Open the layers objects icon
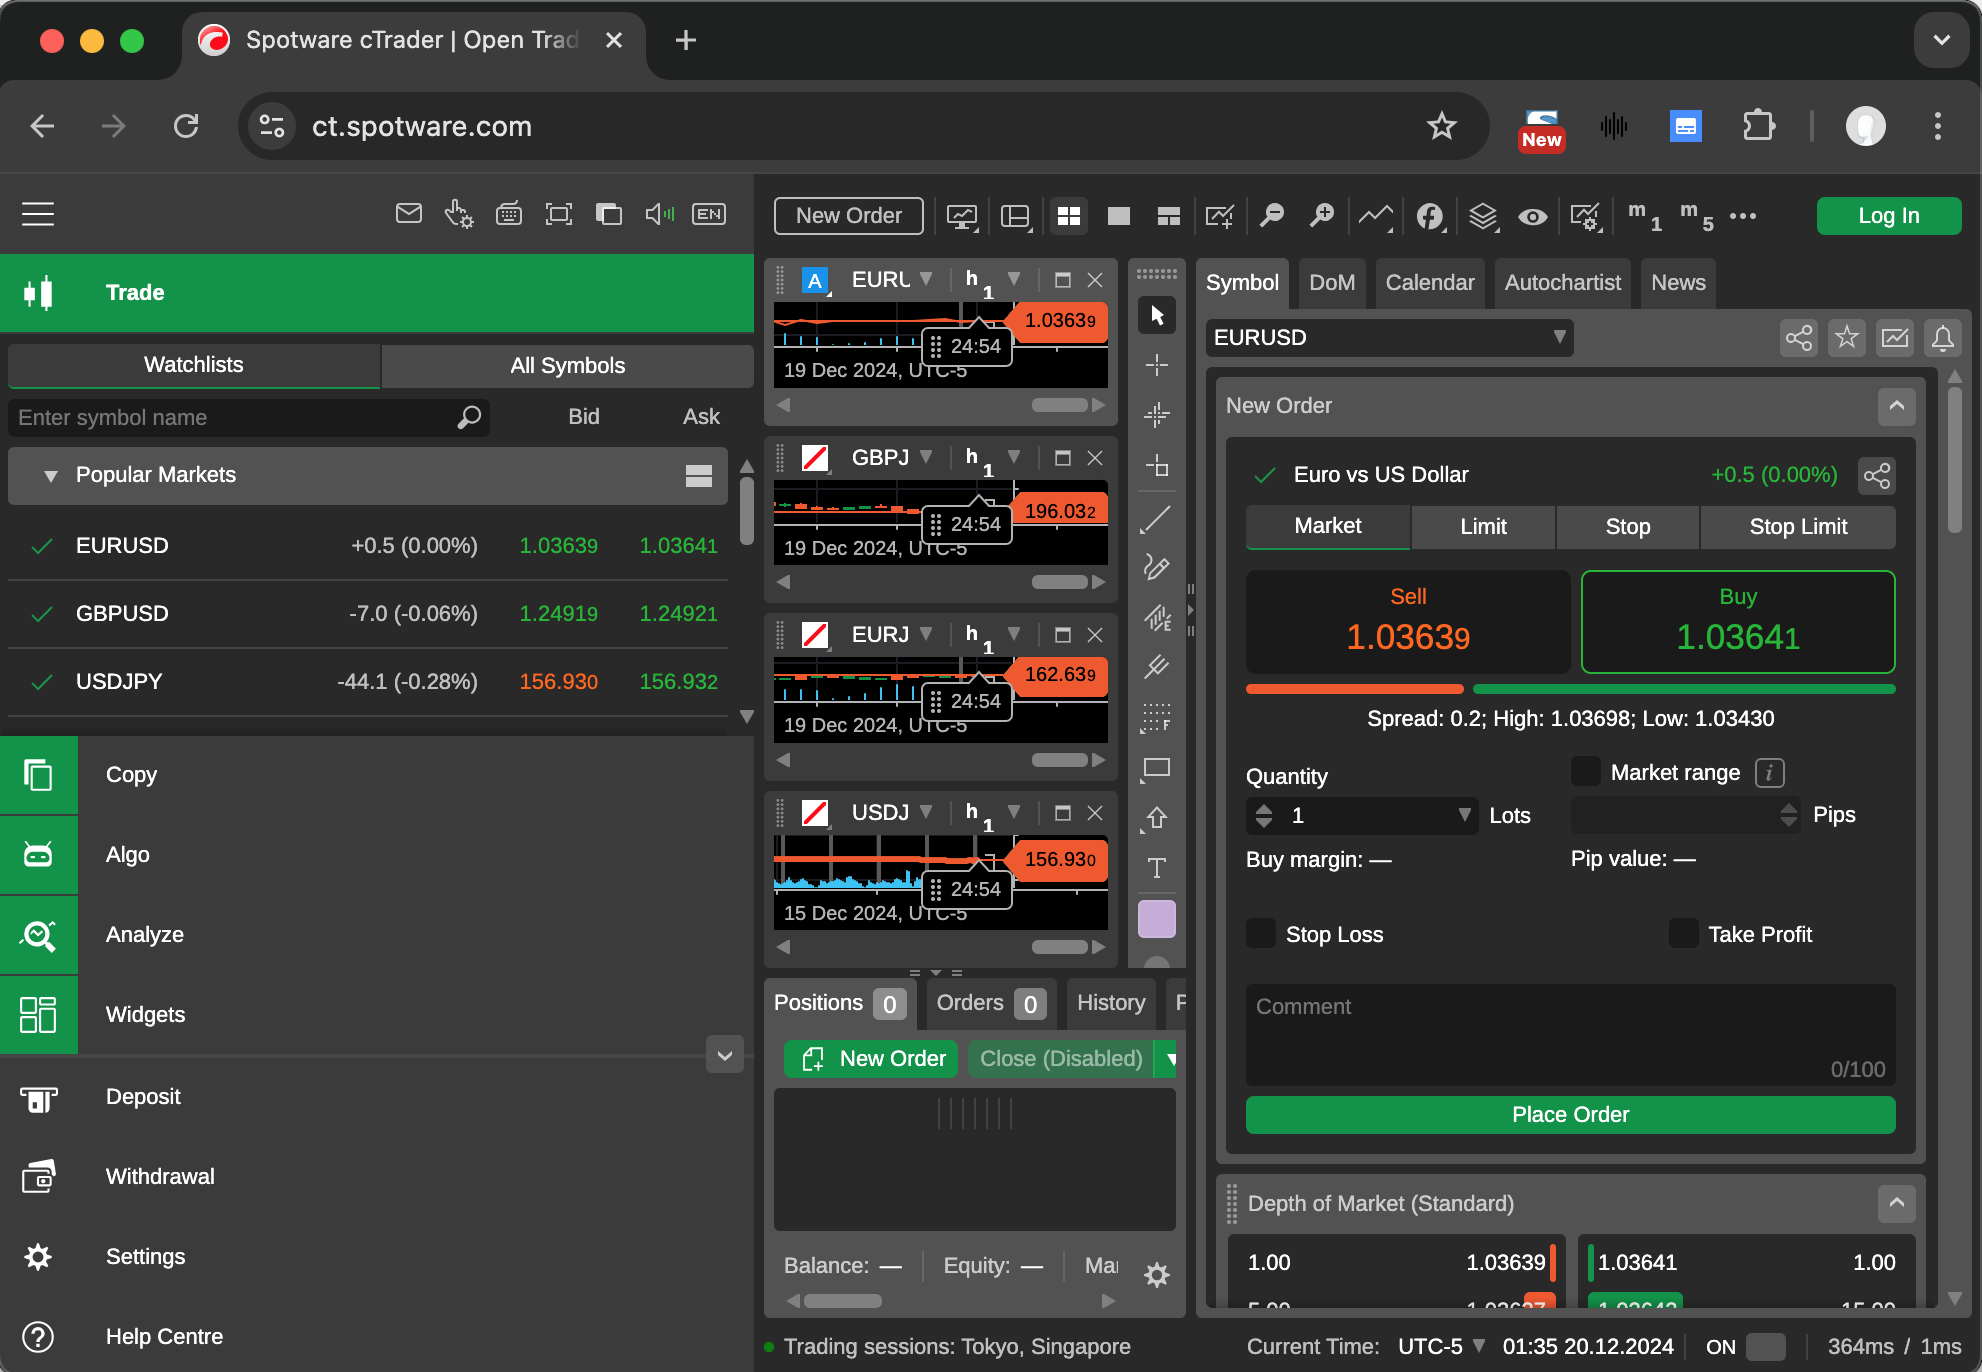This screenshot has width=1982, height=1372. point(1483,215)
